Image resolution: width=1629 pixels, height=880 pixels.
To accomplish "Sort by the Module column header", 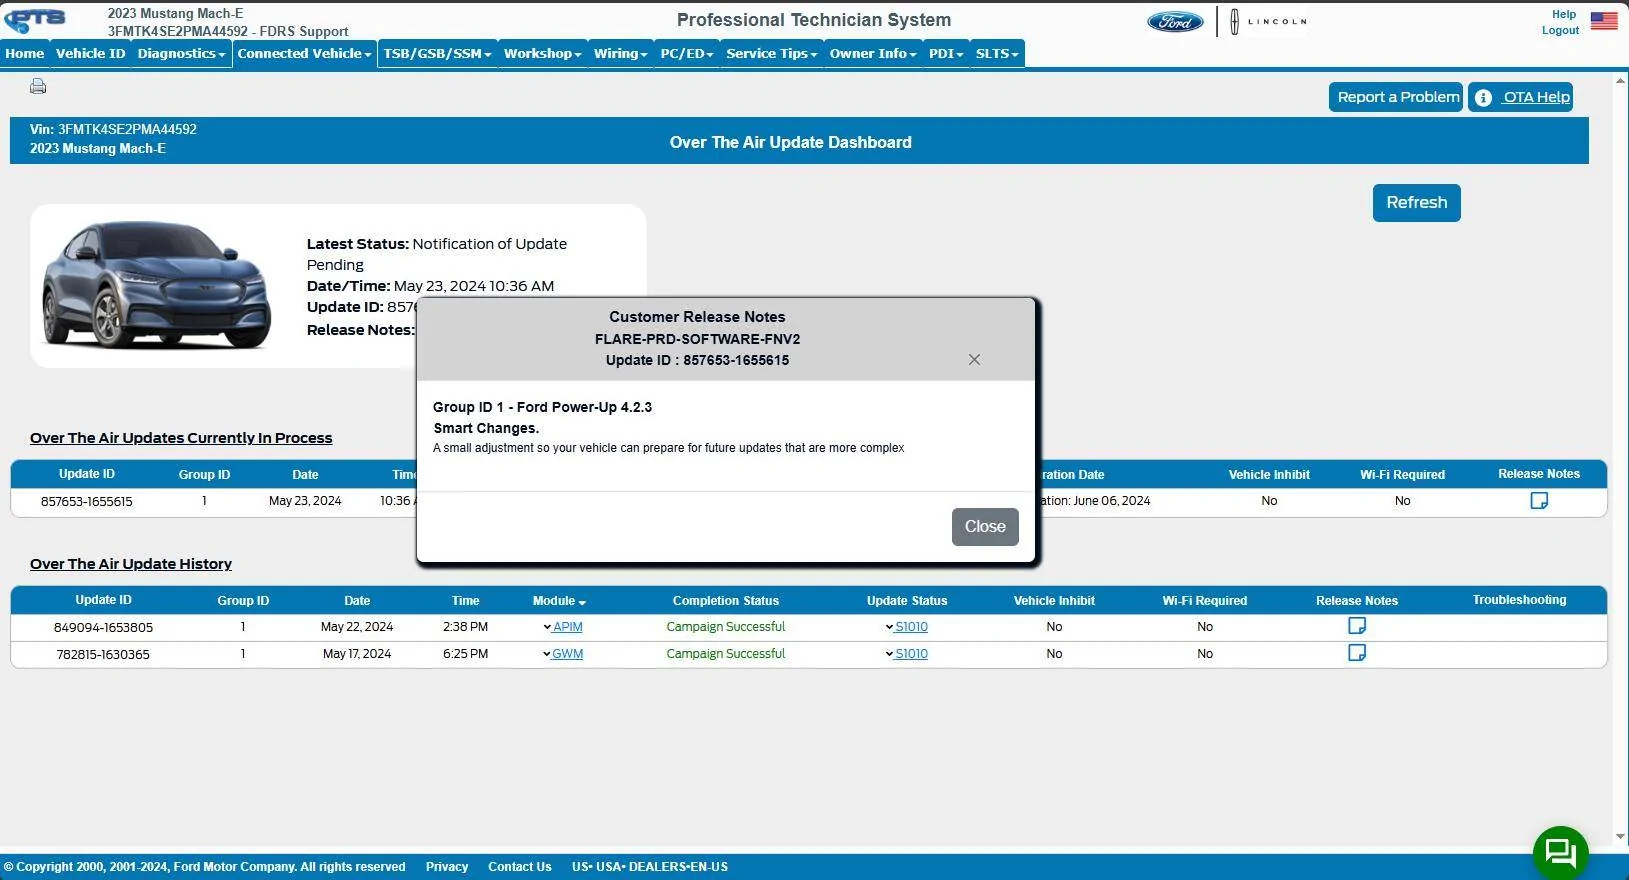I will (559, 601).
